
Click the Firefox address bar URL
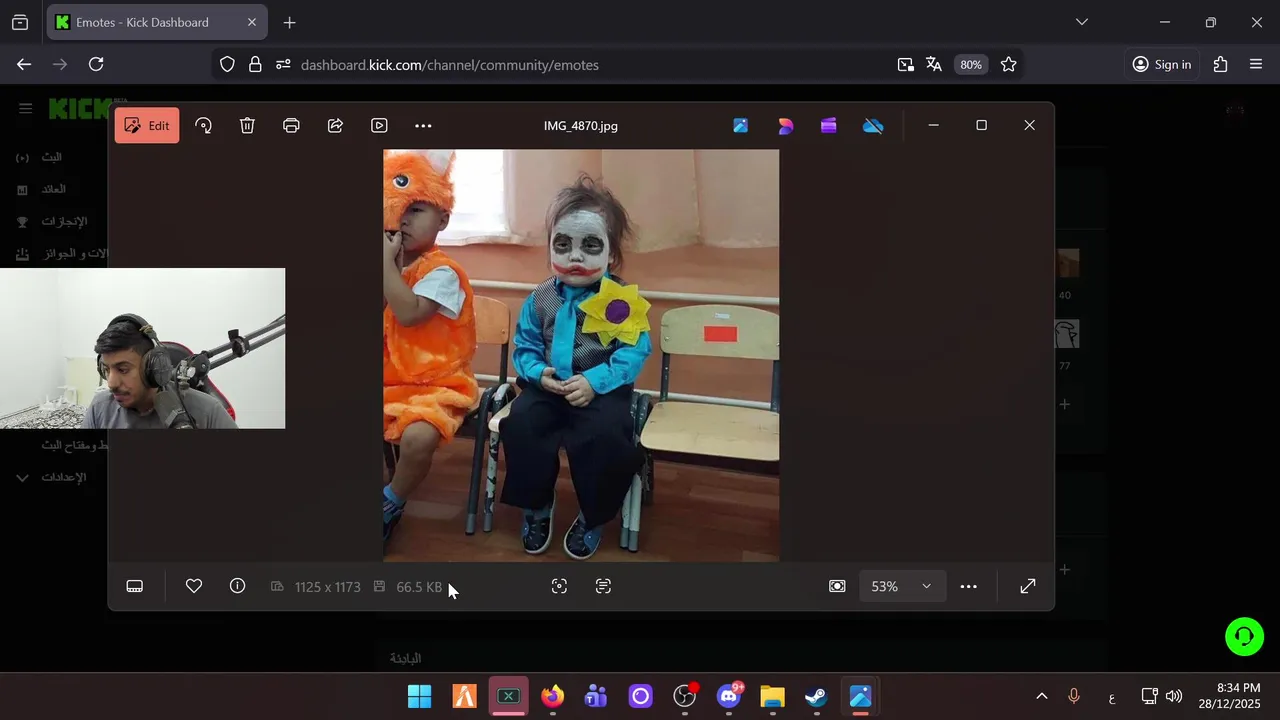(x=450, y=65)
